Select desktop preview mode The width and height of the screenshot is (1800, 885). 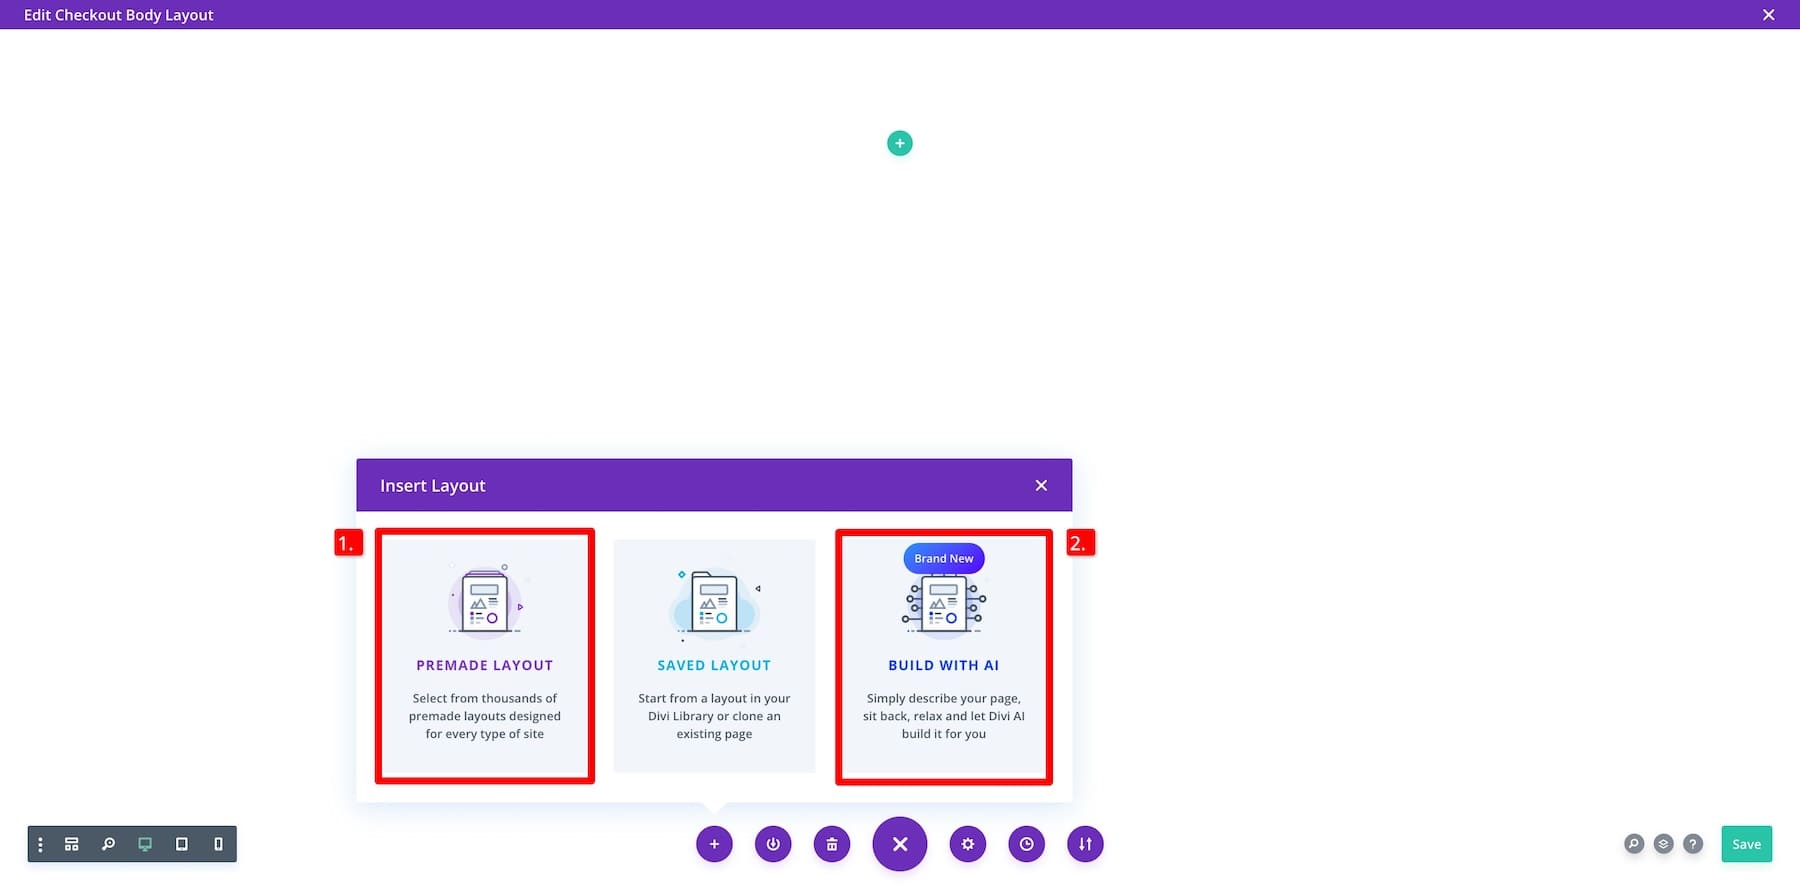pyautogui.click(x=145, y=844)
